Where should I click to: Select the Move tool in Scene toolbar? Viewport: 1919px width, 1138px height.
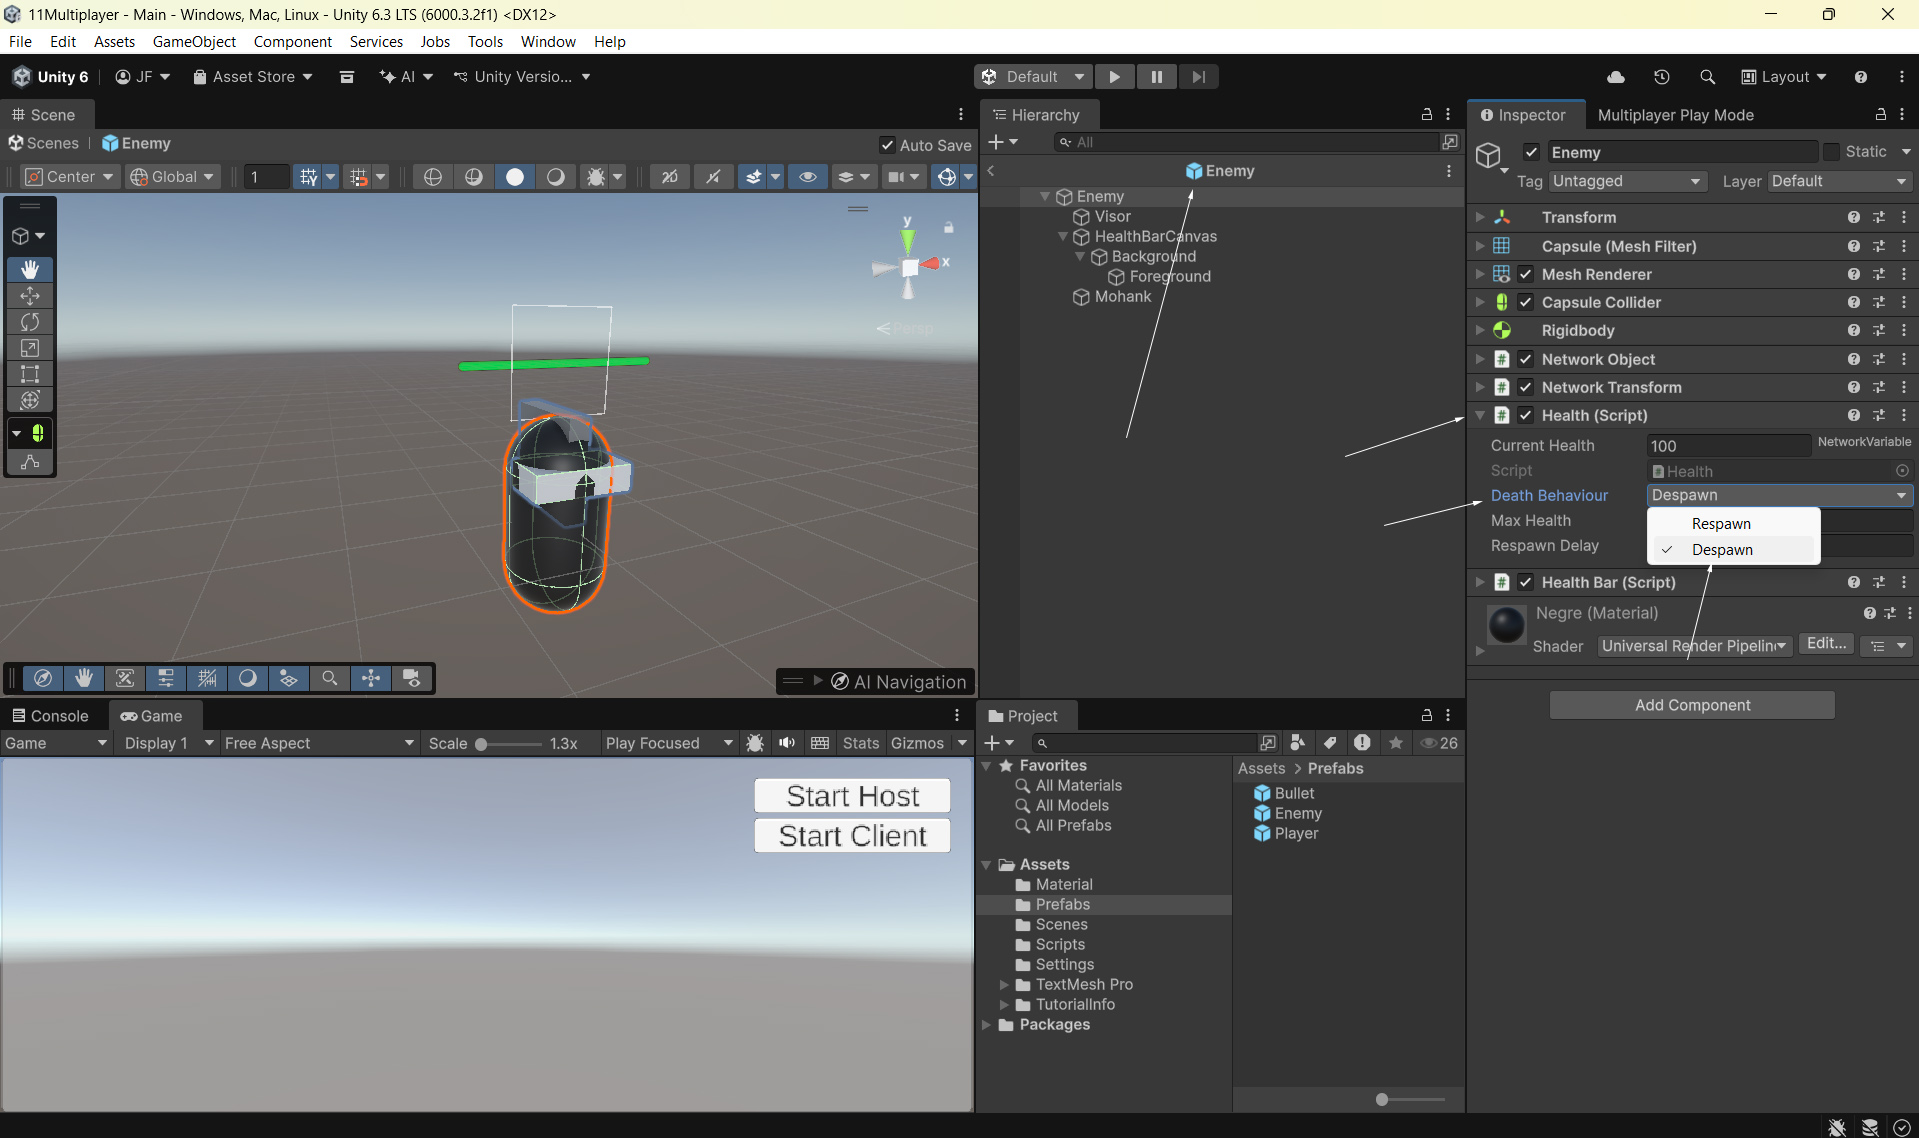(x=30, y=296)
